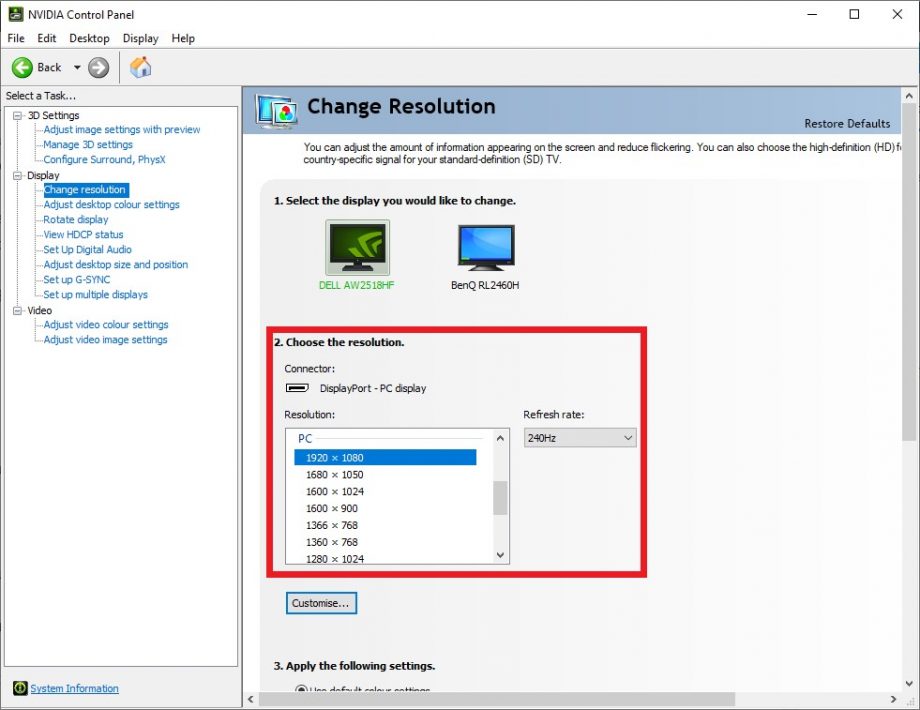Click the Customise... button

coord(321,603)
